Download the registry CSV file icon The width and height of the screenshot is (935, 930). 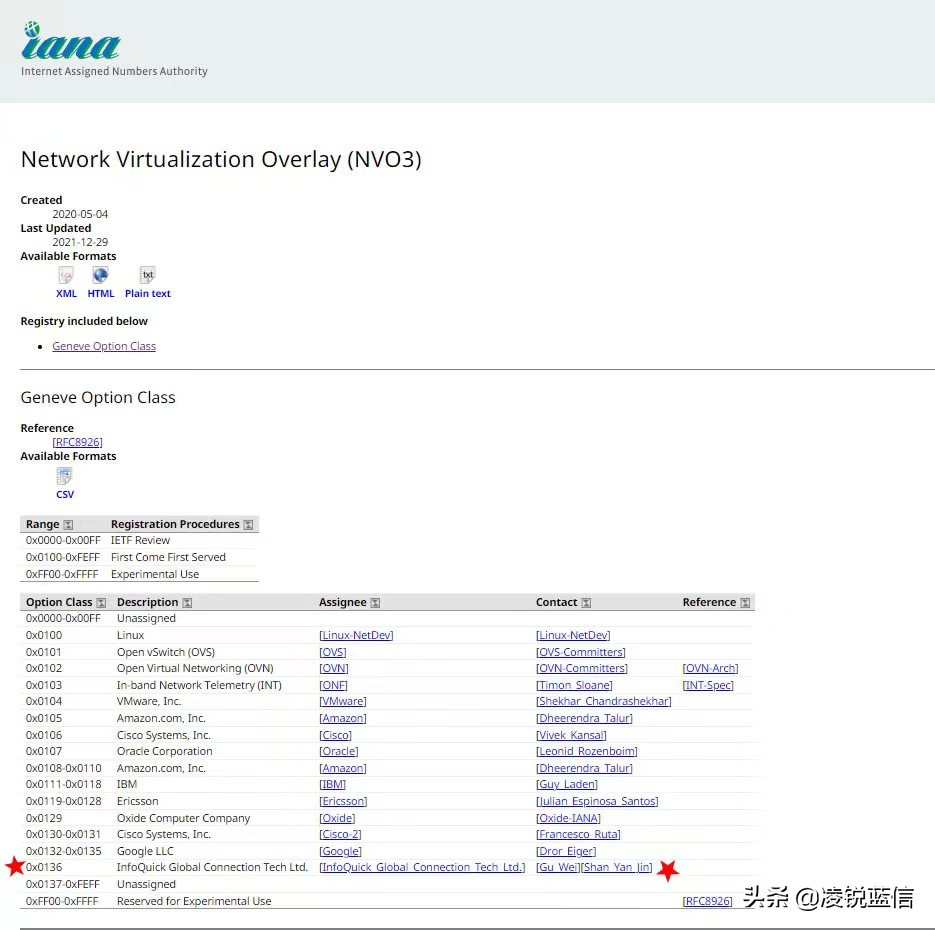[65, 477]
